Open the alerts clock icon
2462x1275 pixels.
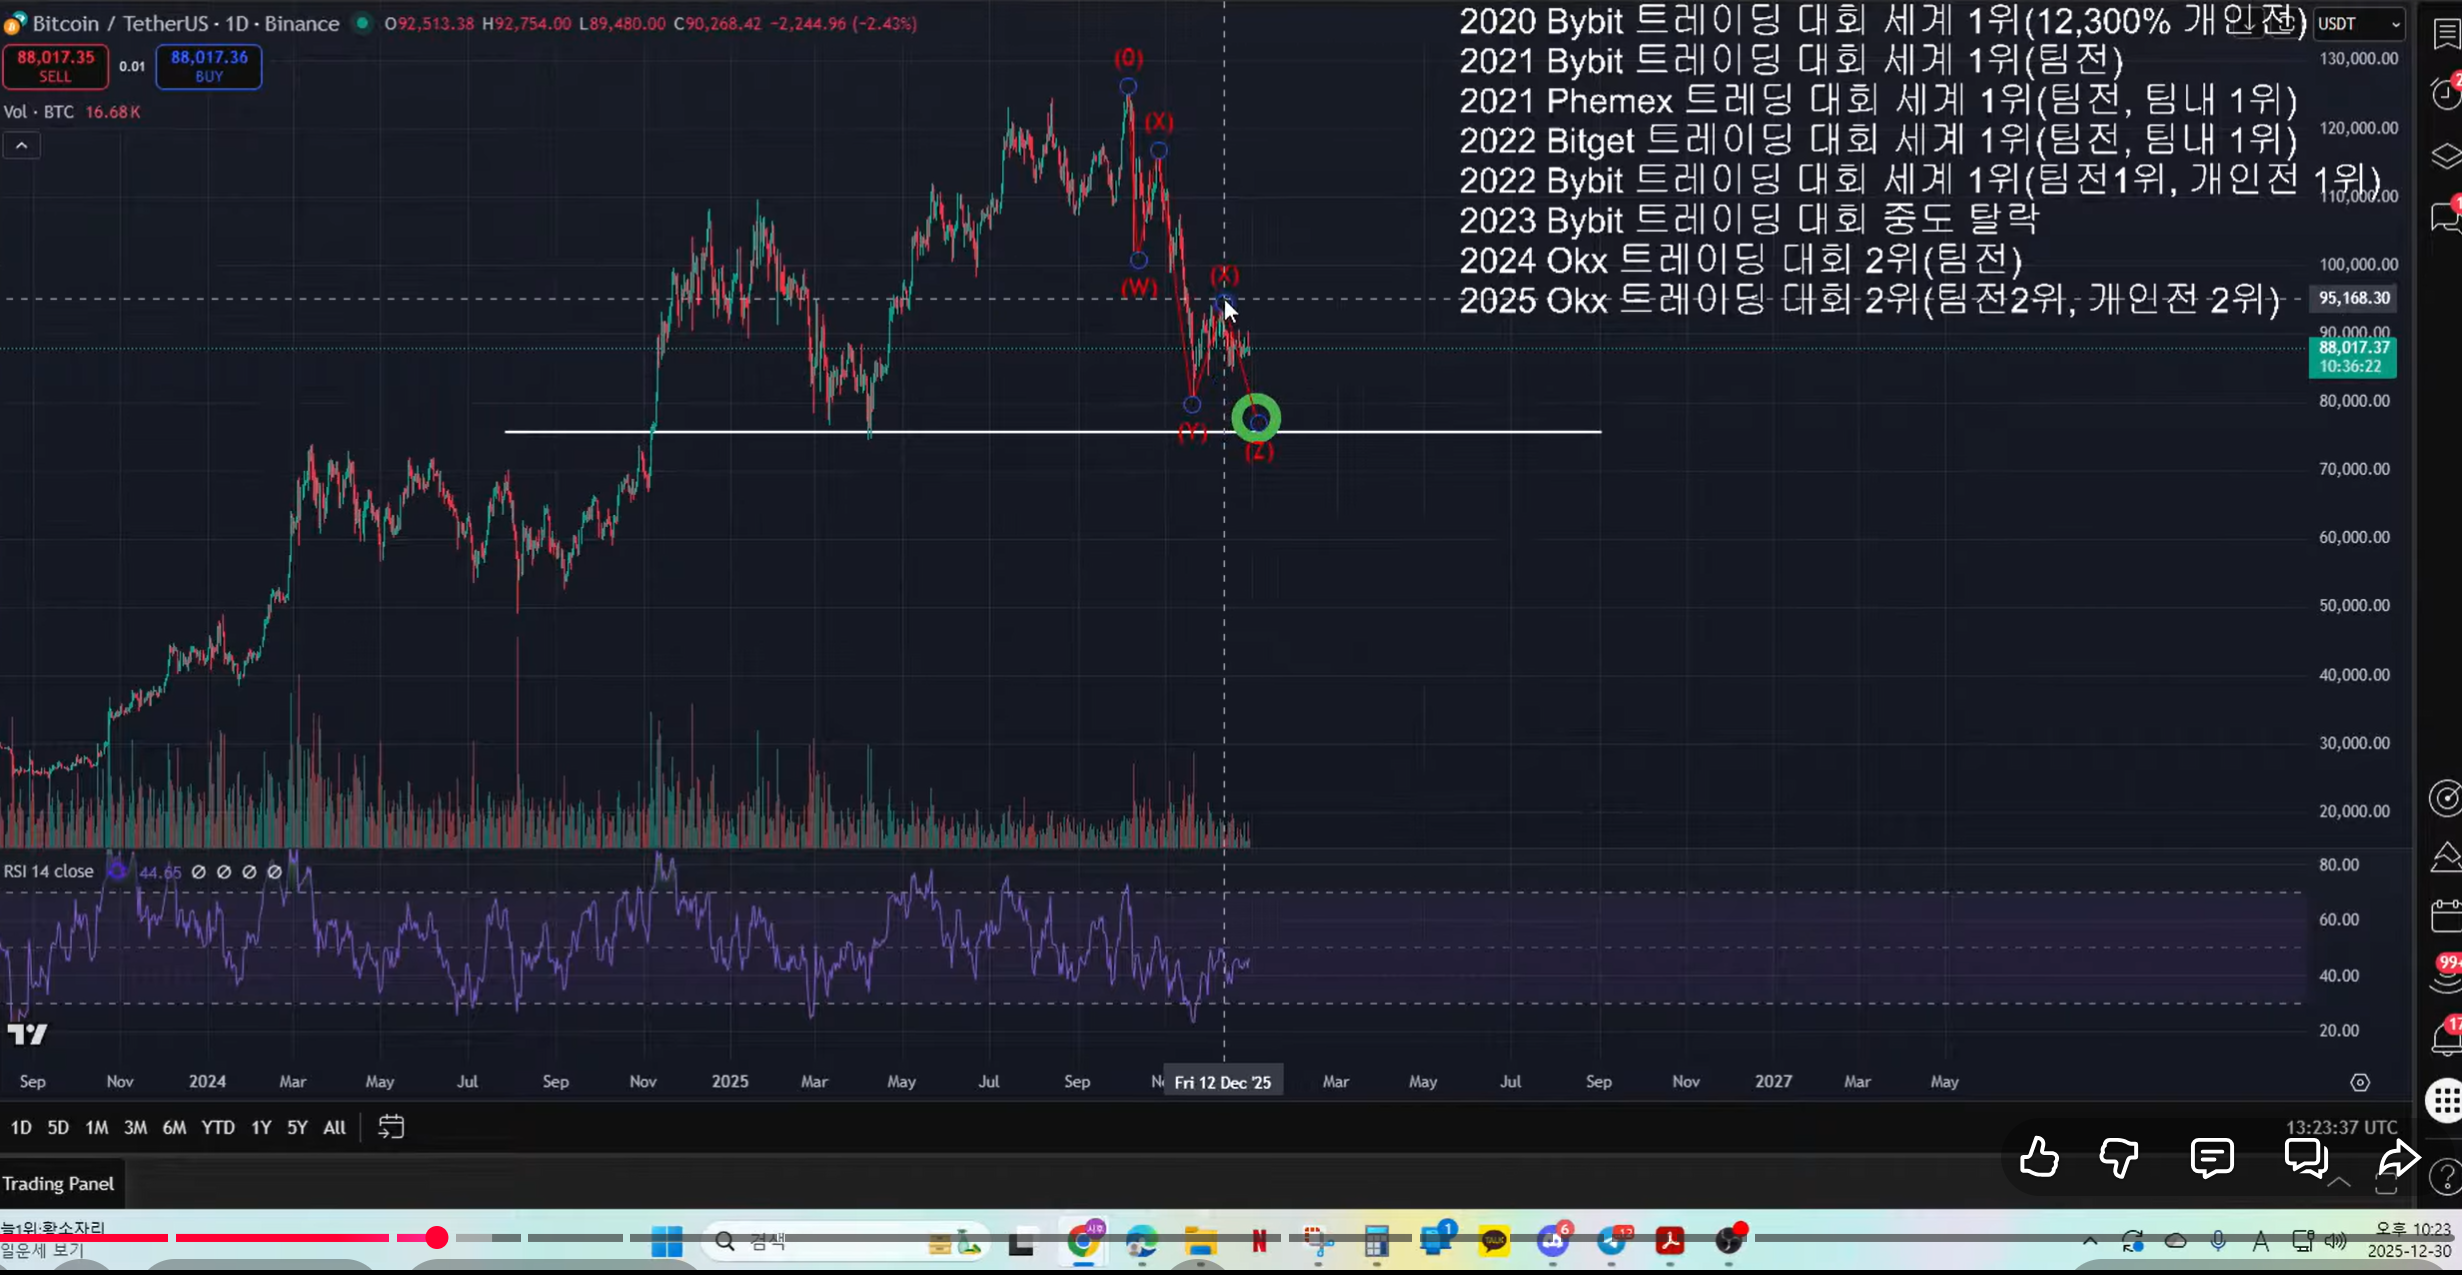click(2446, 93)
